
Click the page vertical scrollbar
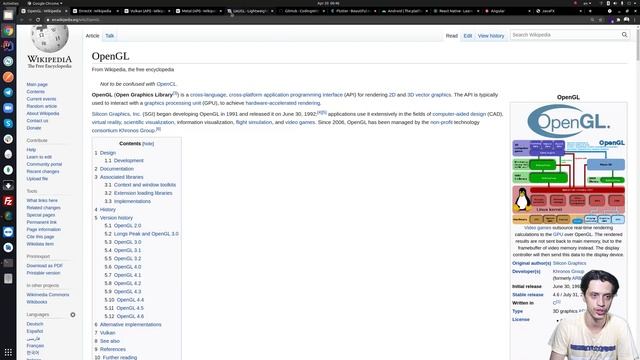(x=638, y=44)
